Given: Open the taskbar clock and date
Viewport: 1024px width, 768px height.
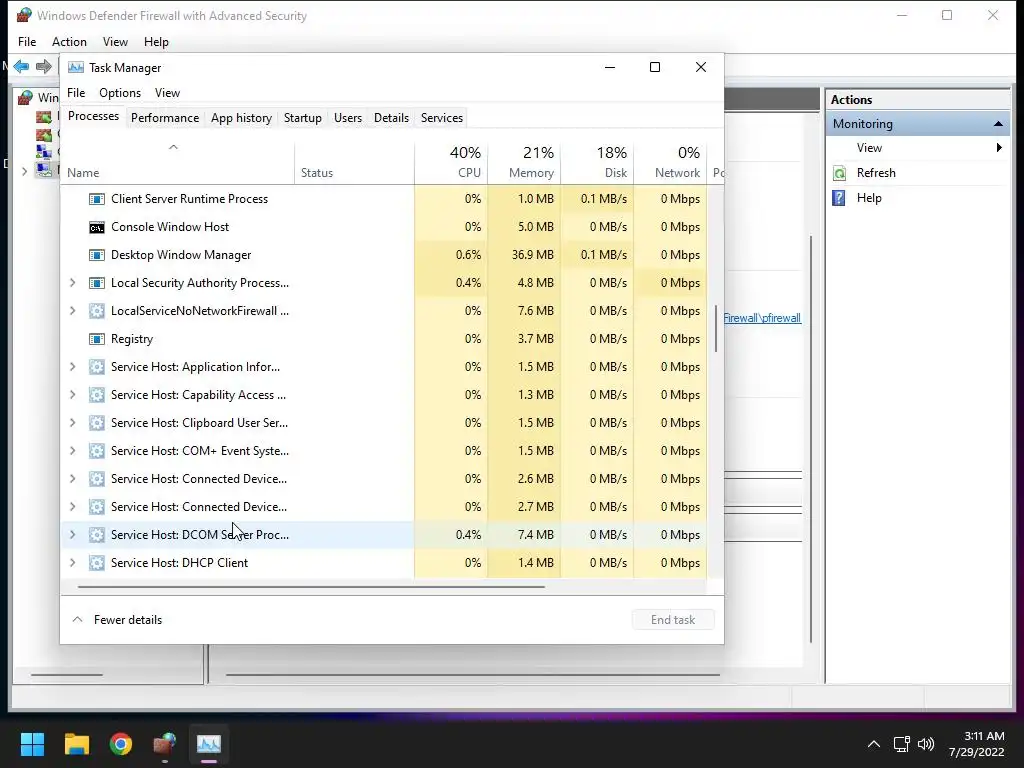Looking at the screenshot, I should pos(976,744).
